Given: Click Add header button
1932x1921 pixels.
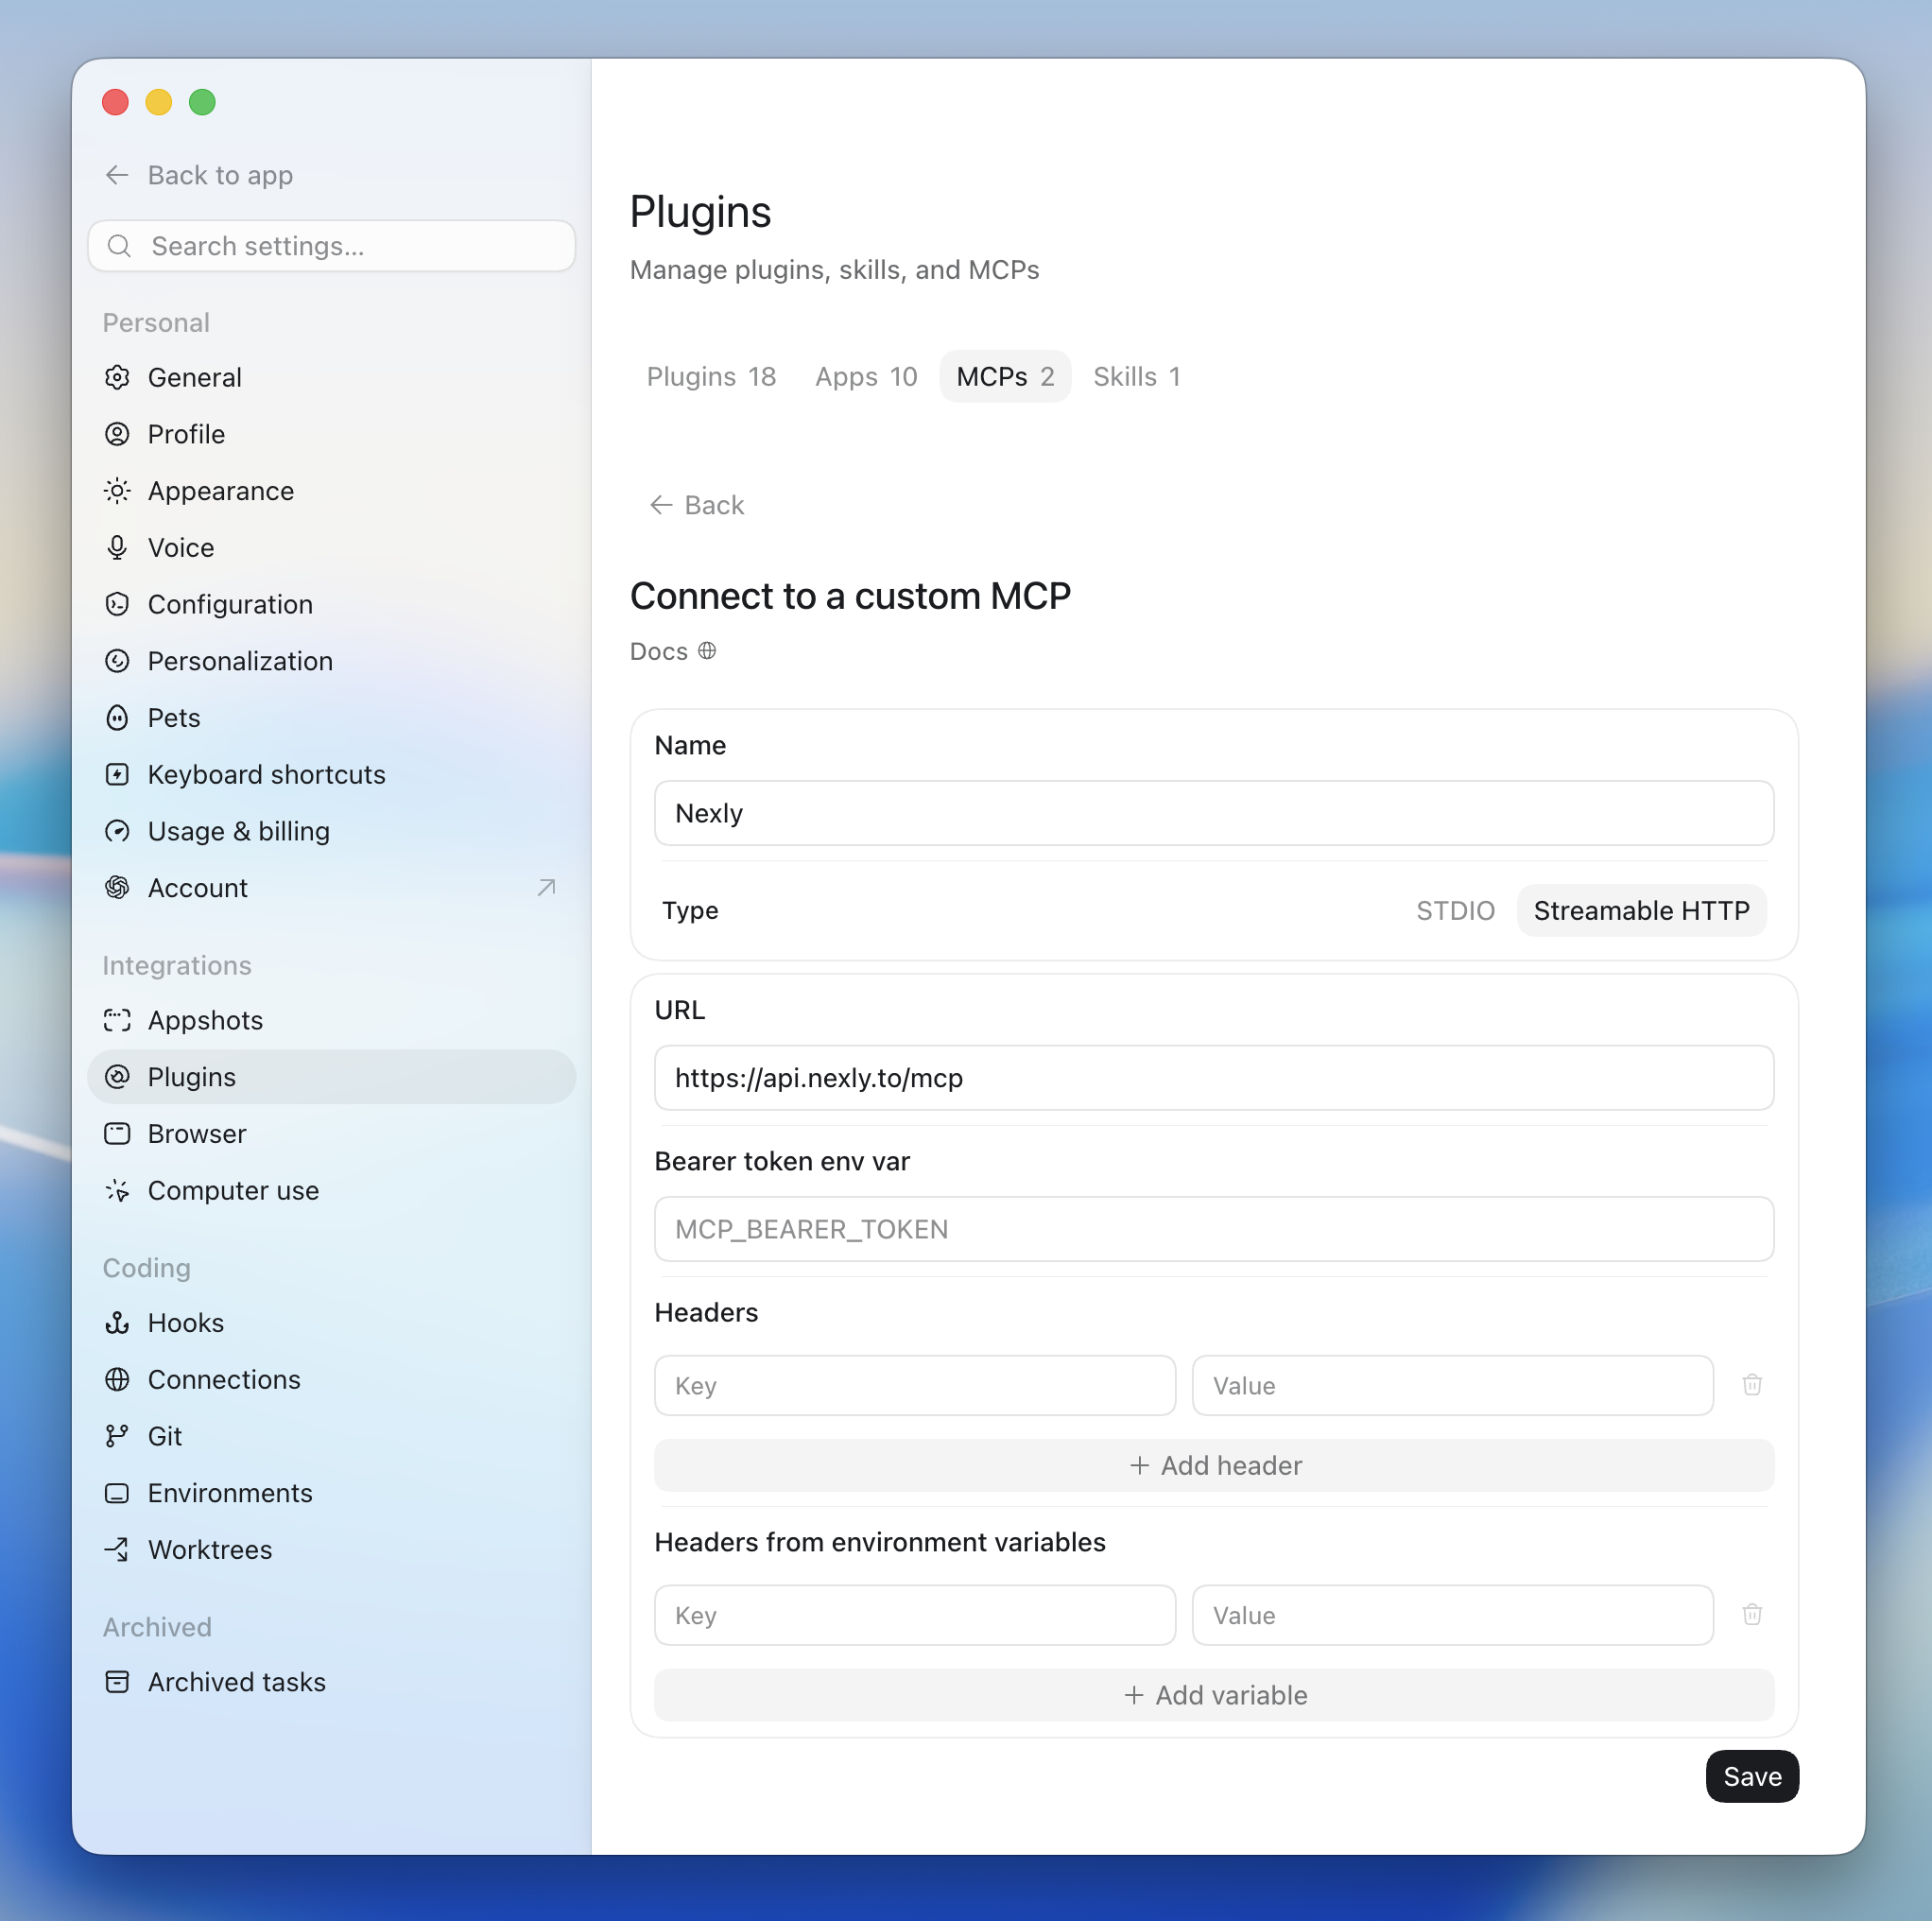Looking at the screenshot, I should point(1214,1466).
